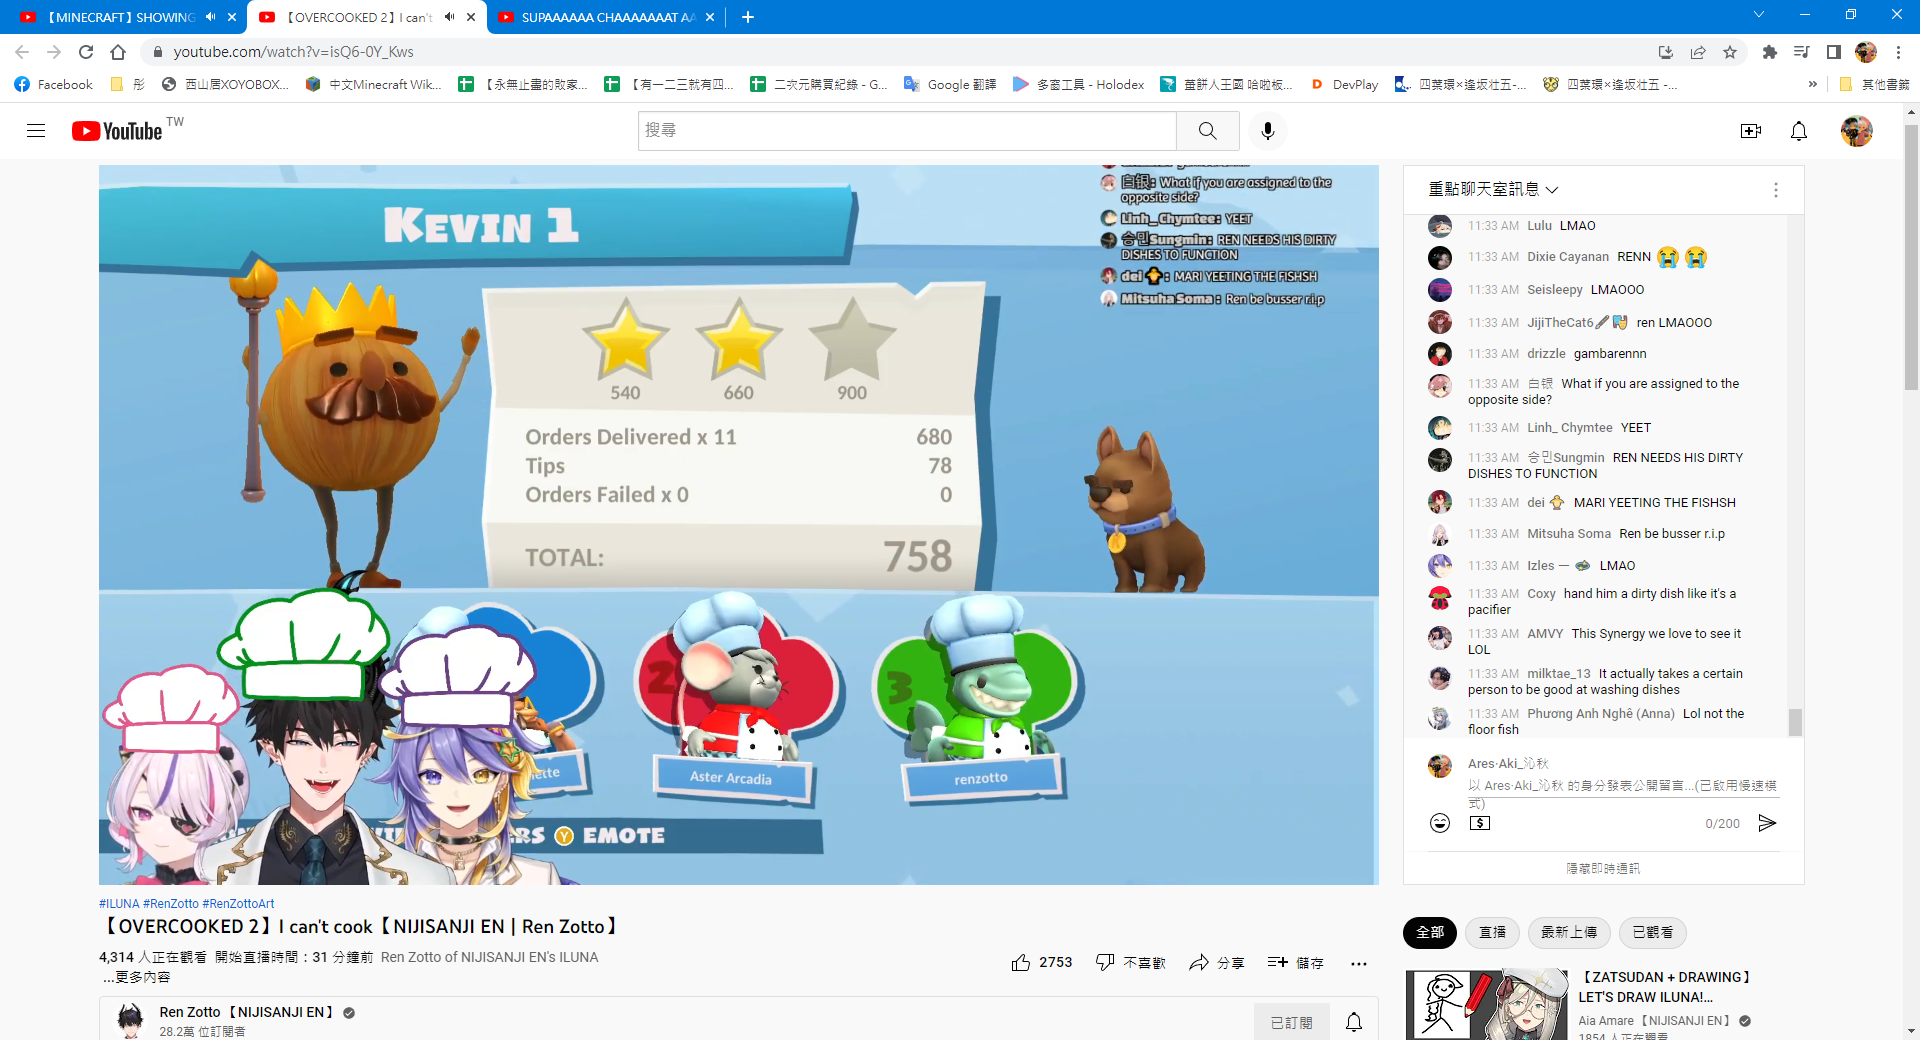
Task: Share the video with 分享 button
Action: point(1217,963)
